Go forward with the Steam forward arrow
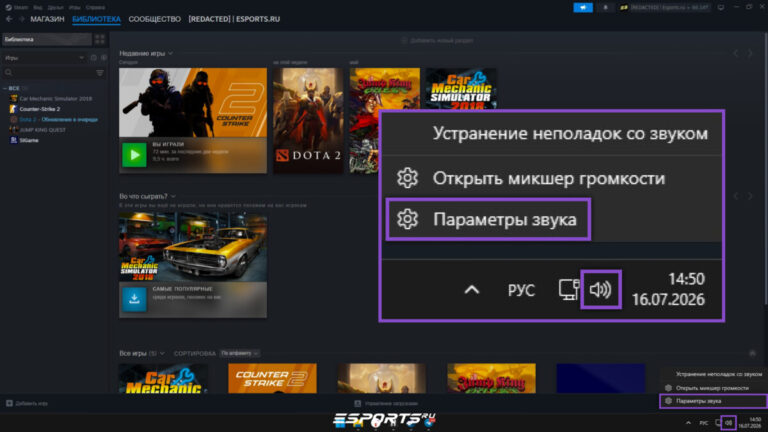The width and height of the screenshot is (768, 432). pos(22,19)
